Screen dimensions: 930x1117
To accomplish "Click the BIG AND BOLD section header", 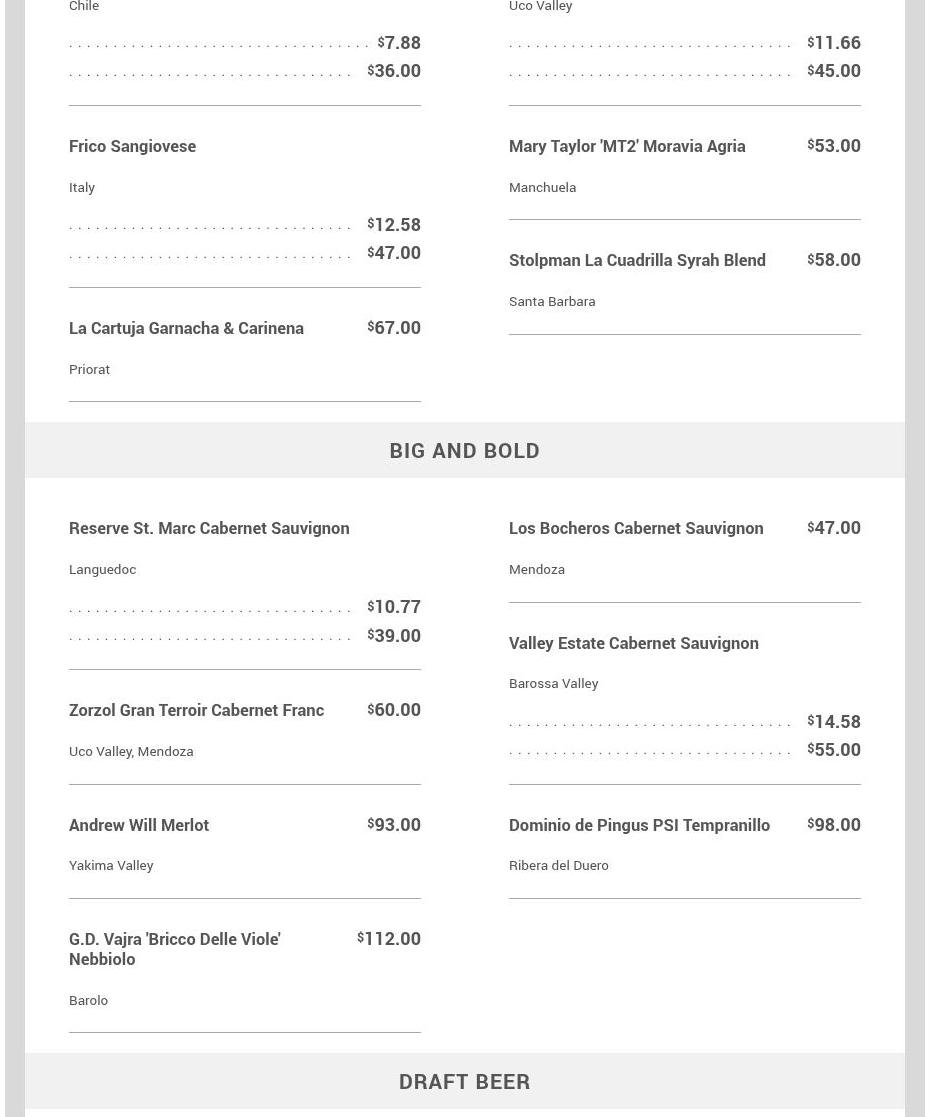I will (465, 450).
